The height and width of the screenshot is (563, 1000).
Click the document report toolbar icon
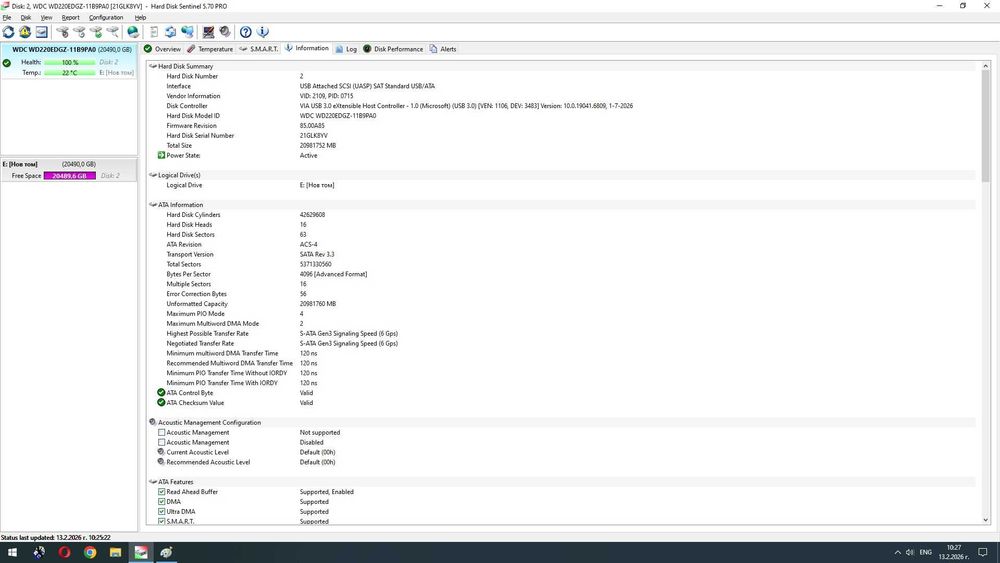point(154,32)
